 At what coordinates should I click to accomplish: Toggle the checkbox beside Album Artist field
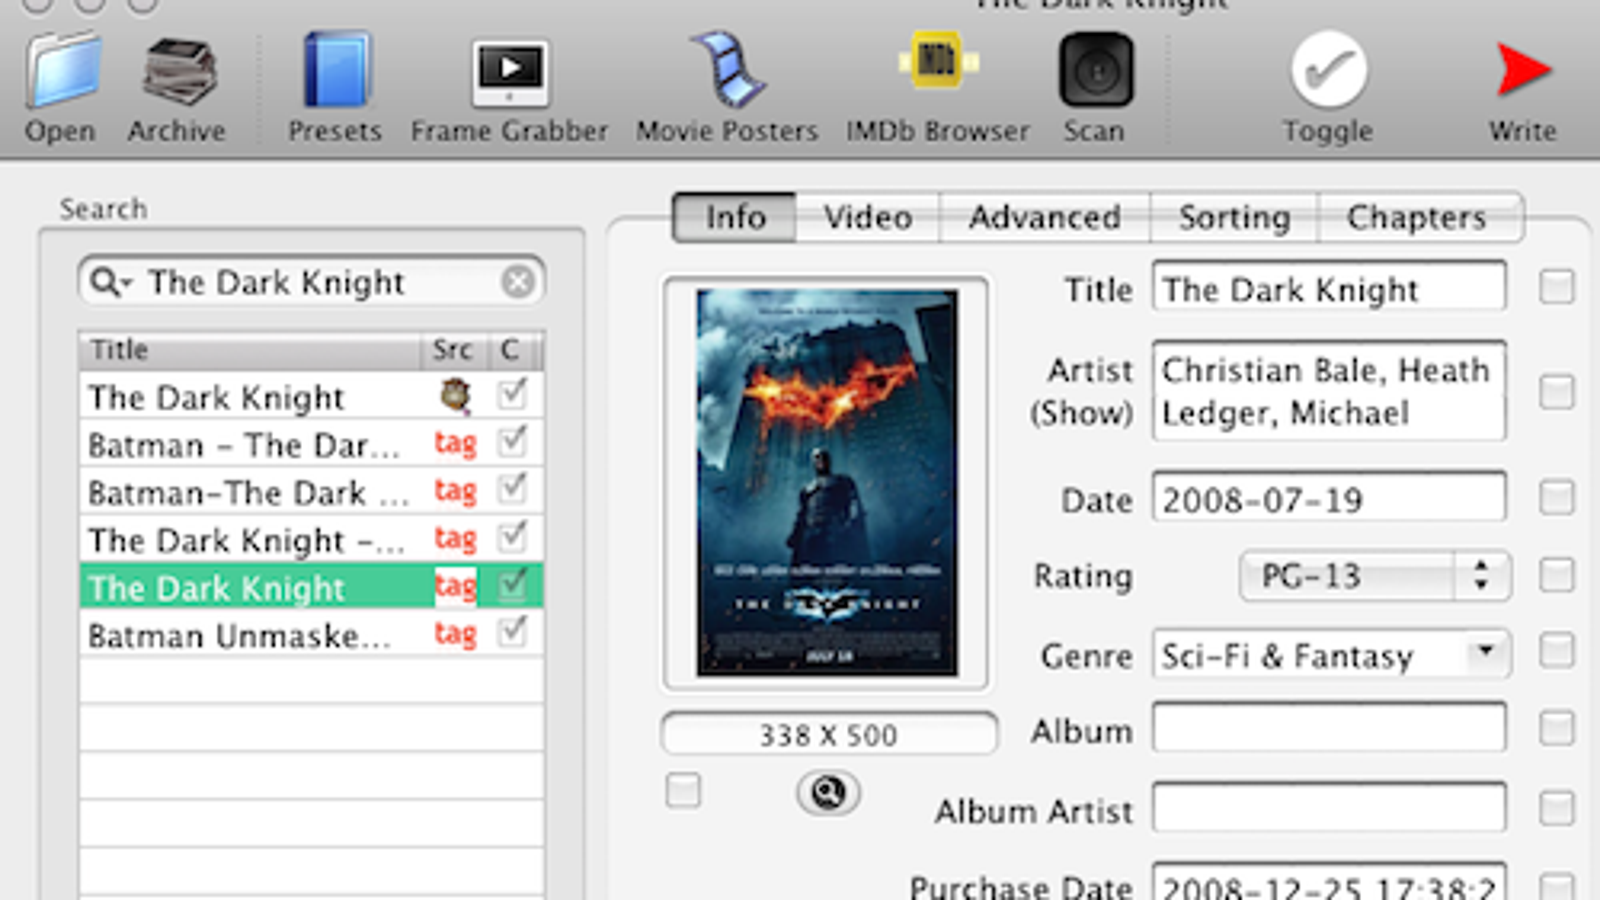[1557, 808]
